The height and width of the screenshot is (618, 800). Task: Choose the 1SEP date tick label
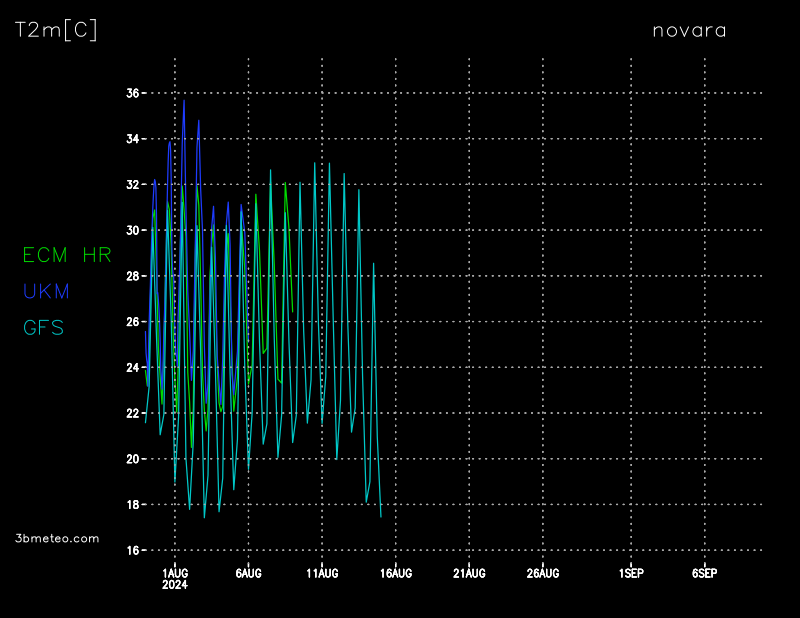click(631, 573)
